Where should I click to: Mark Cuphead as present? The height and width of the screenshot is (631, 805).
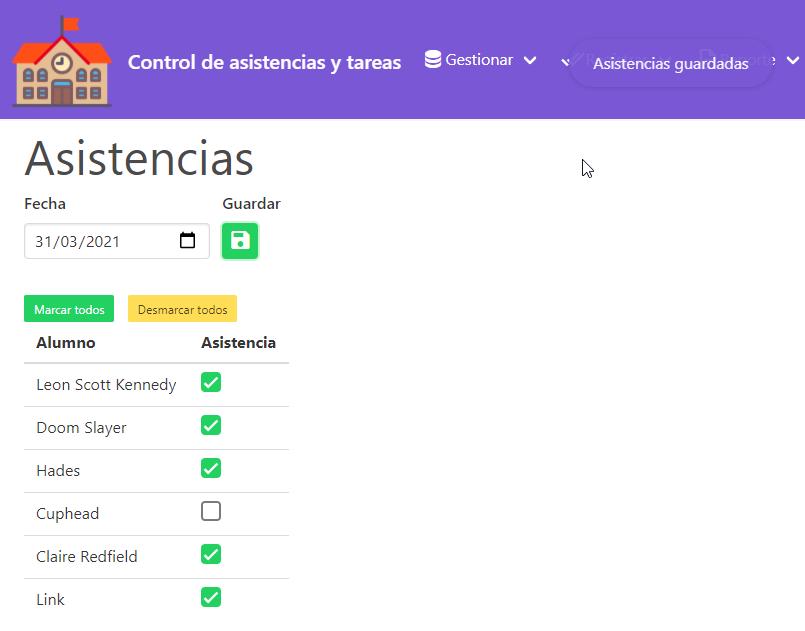pyautogui.click(x=211, y=512)
